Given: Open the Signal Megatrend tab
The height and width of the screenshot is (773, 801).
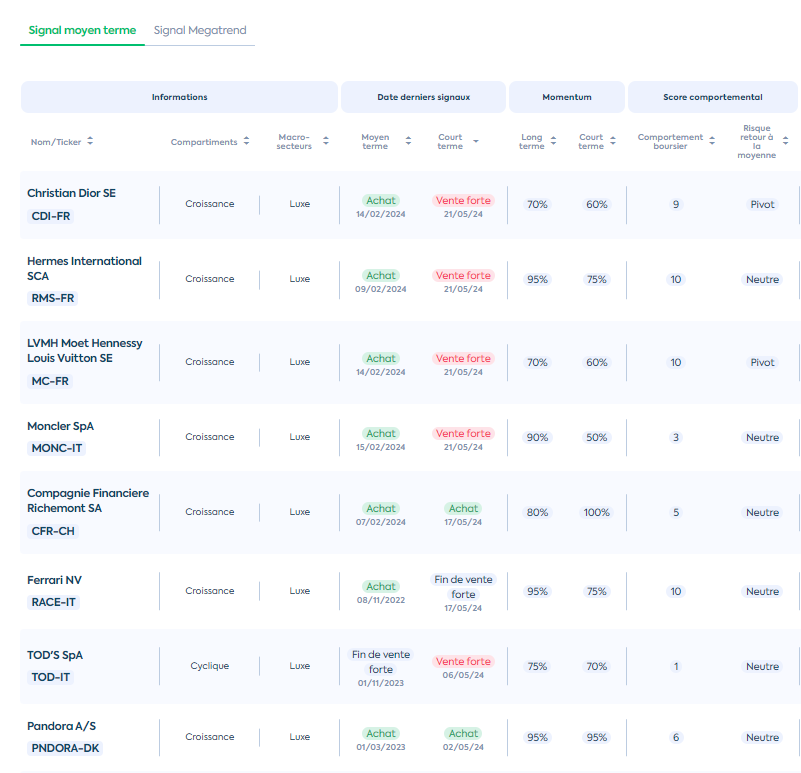Looking at the screenshot, I should point(200,30).
